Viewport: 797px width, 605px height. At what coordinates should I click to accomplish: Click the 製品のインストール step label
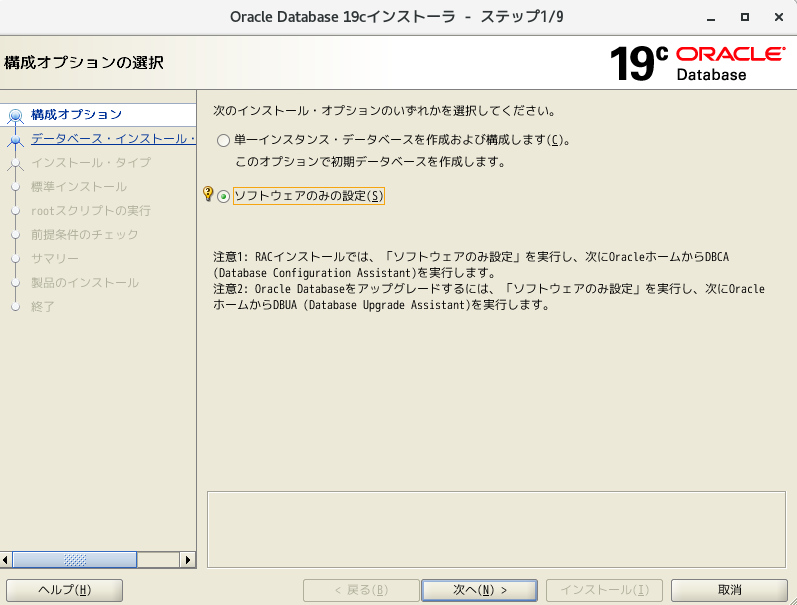(x=85, y=283)
